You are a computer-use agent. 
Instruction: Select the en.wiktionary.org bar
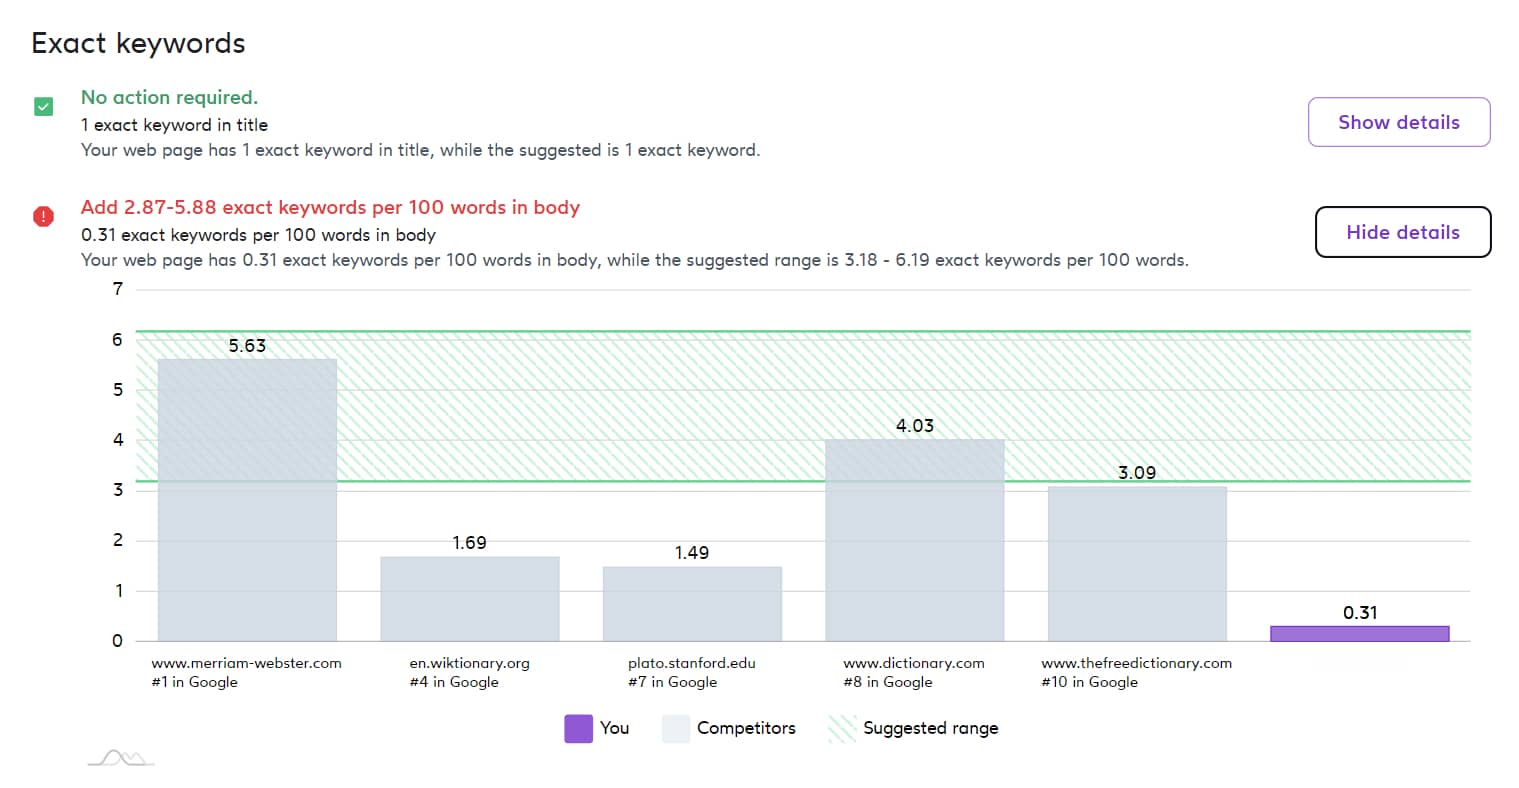(x=470, y=599)
